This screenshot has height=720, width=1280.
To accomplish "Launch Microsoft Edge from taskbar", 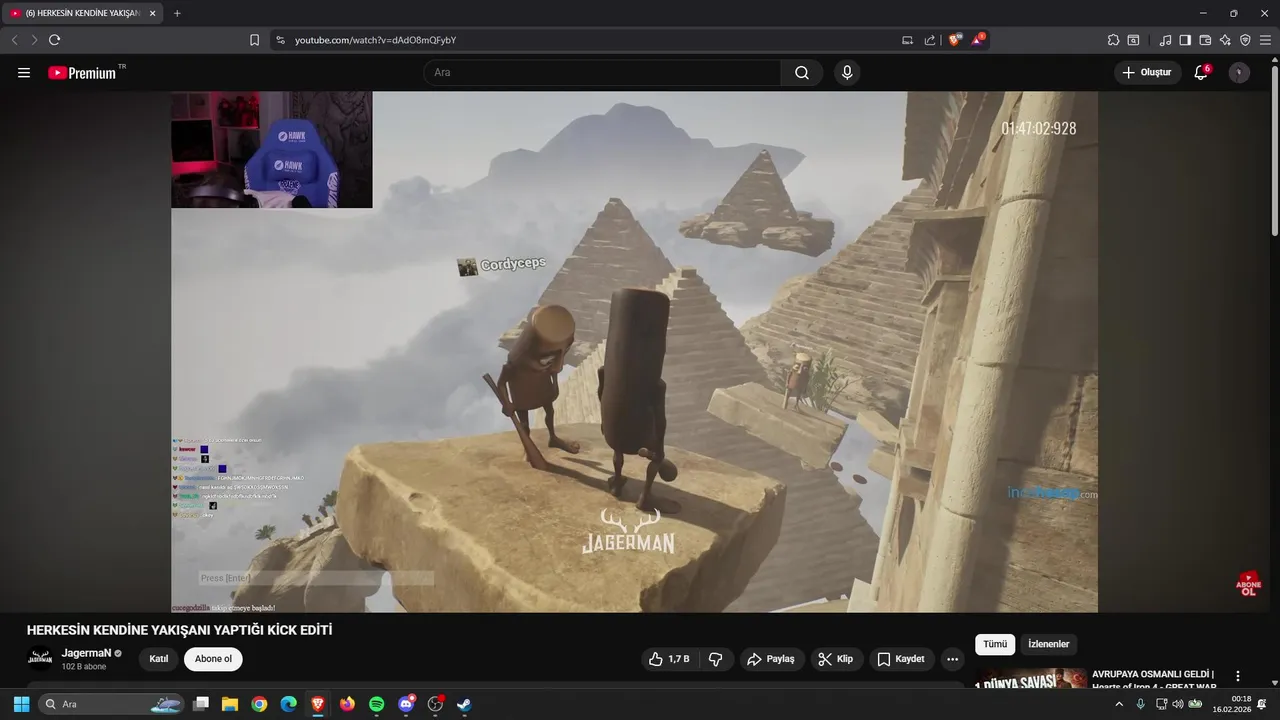I will click(288, 704).
